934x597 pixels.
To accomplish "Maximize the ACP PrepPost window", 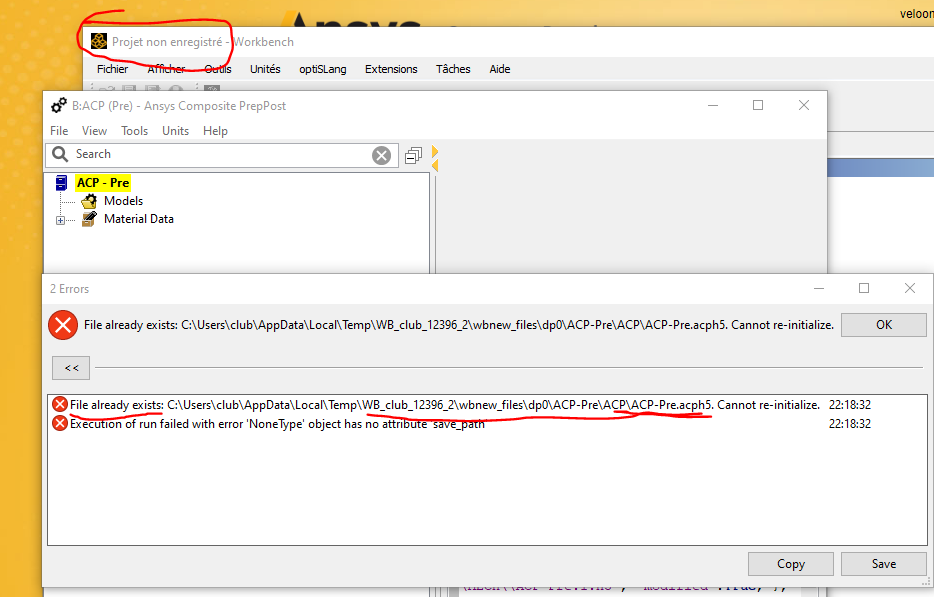I will coord(758,105).
